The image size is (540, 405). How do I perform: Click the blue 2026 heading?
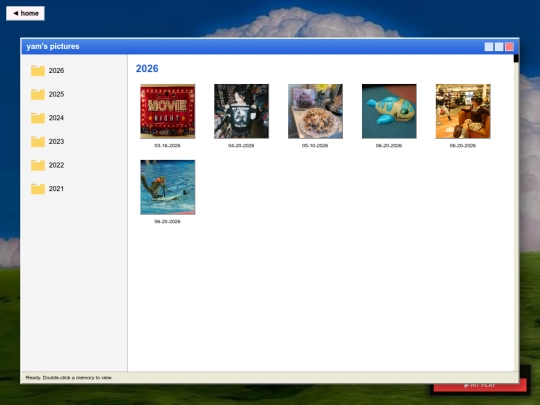(x=147, y=69)
